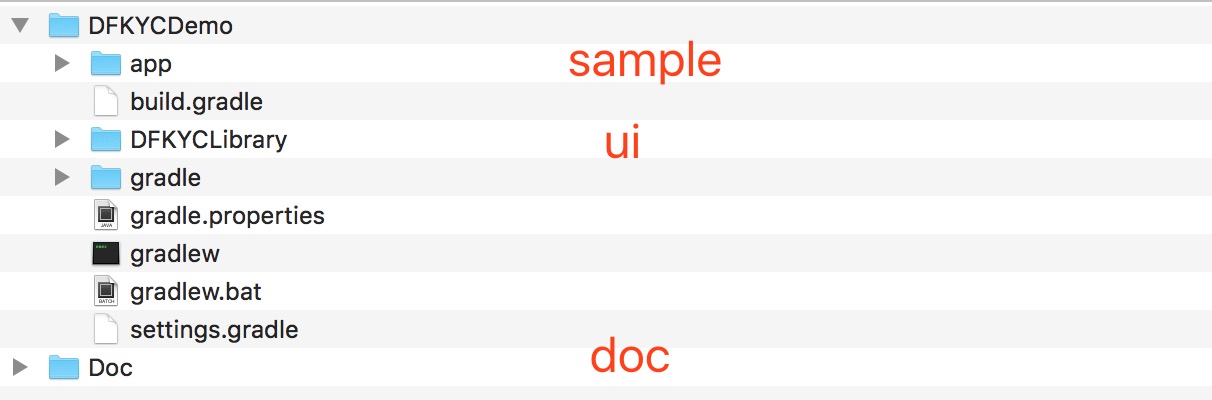Image resolution: width=1212 pixels, height=400 pixels.
Task: Select the settings.gradle file name
Action: 213,330
